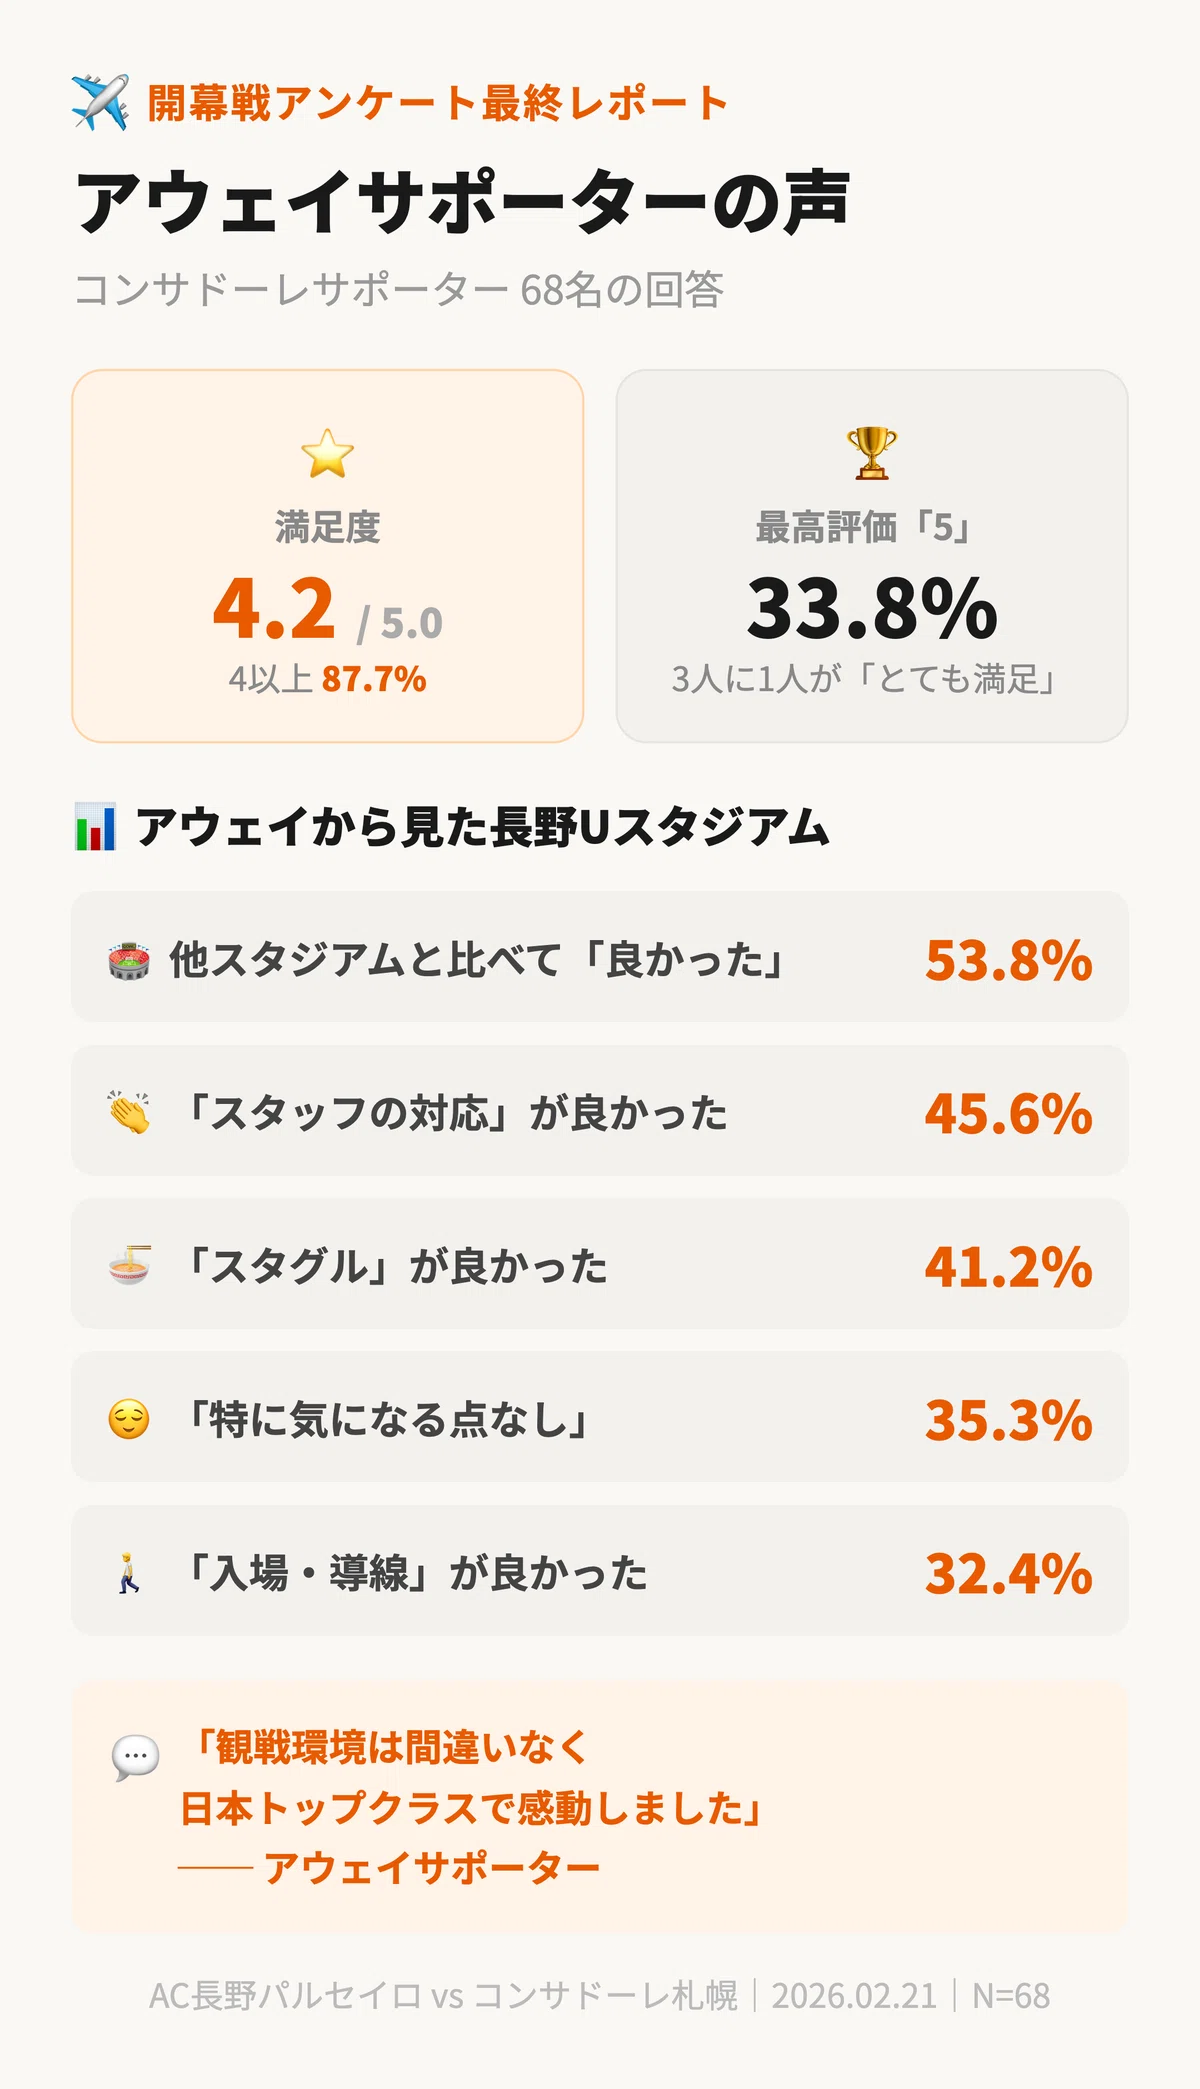Click the relieved face emoji icon

tap(129, 1419)
